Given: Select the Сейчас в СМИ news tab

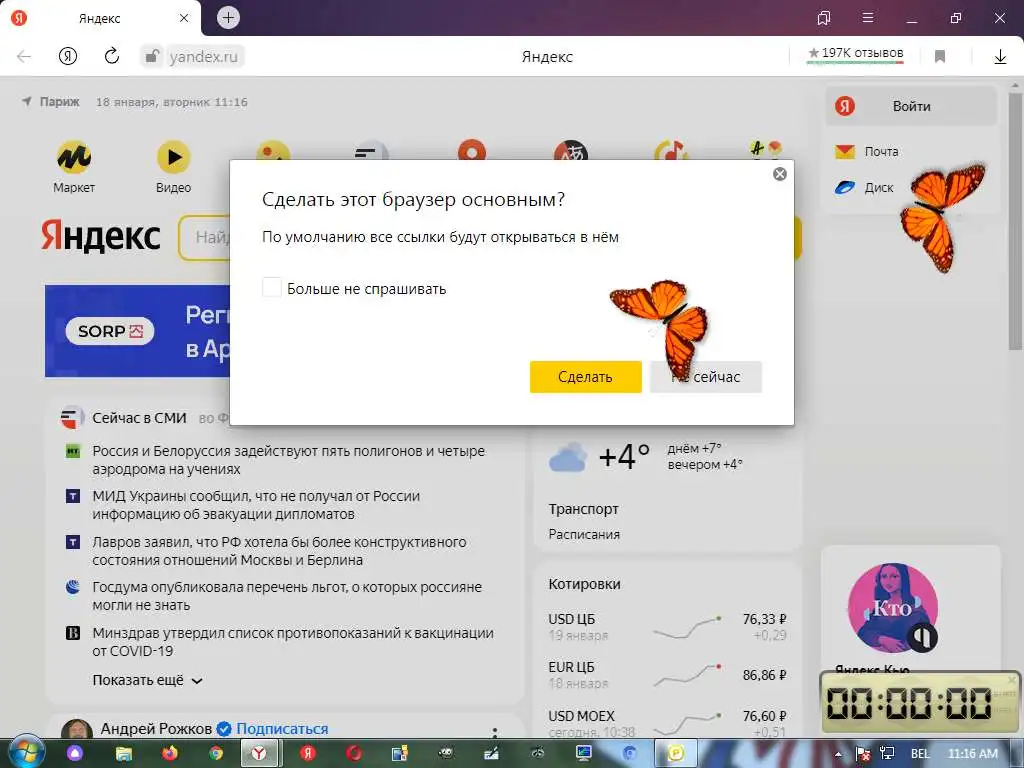Looking at the screenshot, I should [139, 418].
